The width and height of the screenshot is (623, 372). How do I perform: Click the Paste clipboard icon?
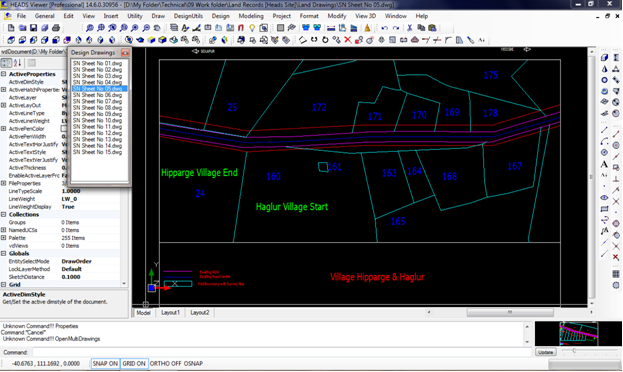(x=432, y=28)
